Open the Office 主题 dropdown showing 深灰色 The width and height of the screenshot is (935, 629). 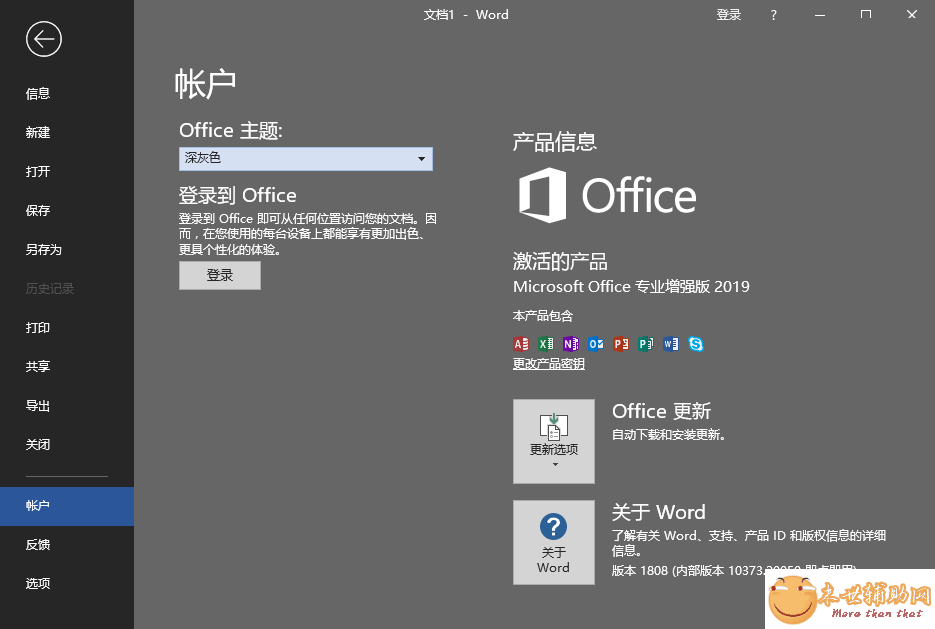point(306,159)
